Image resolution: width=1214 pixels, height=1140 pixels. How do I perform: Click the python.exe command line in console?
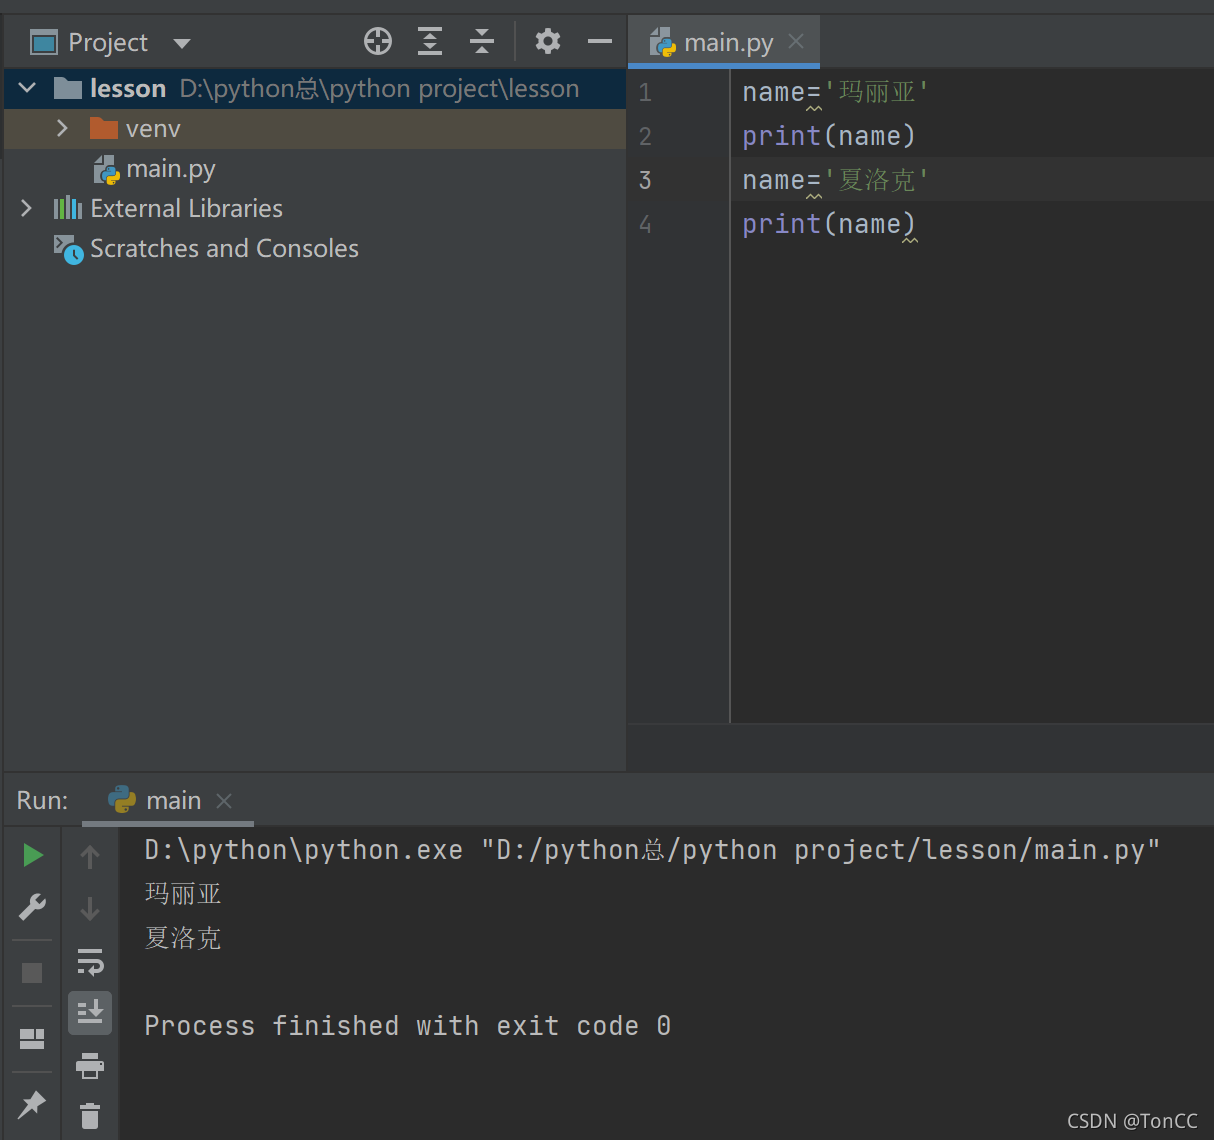pos(652,850)
